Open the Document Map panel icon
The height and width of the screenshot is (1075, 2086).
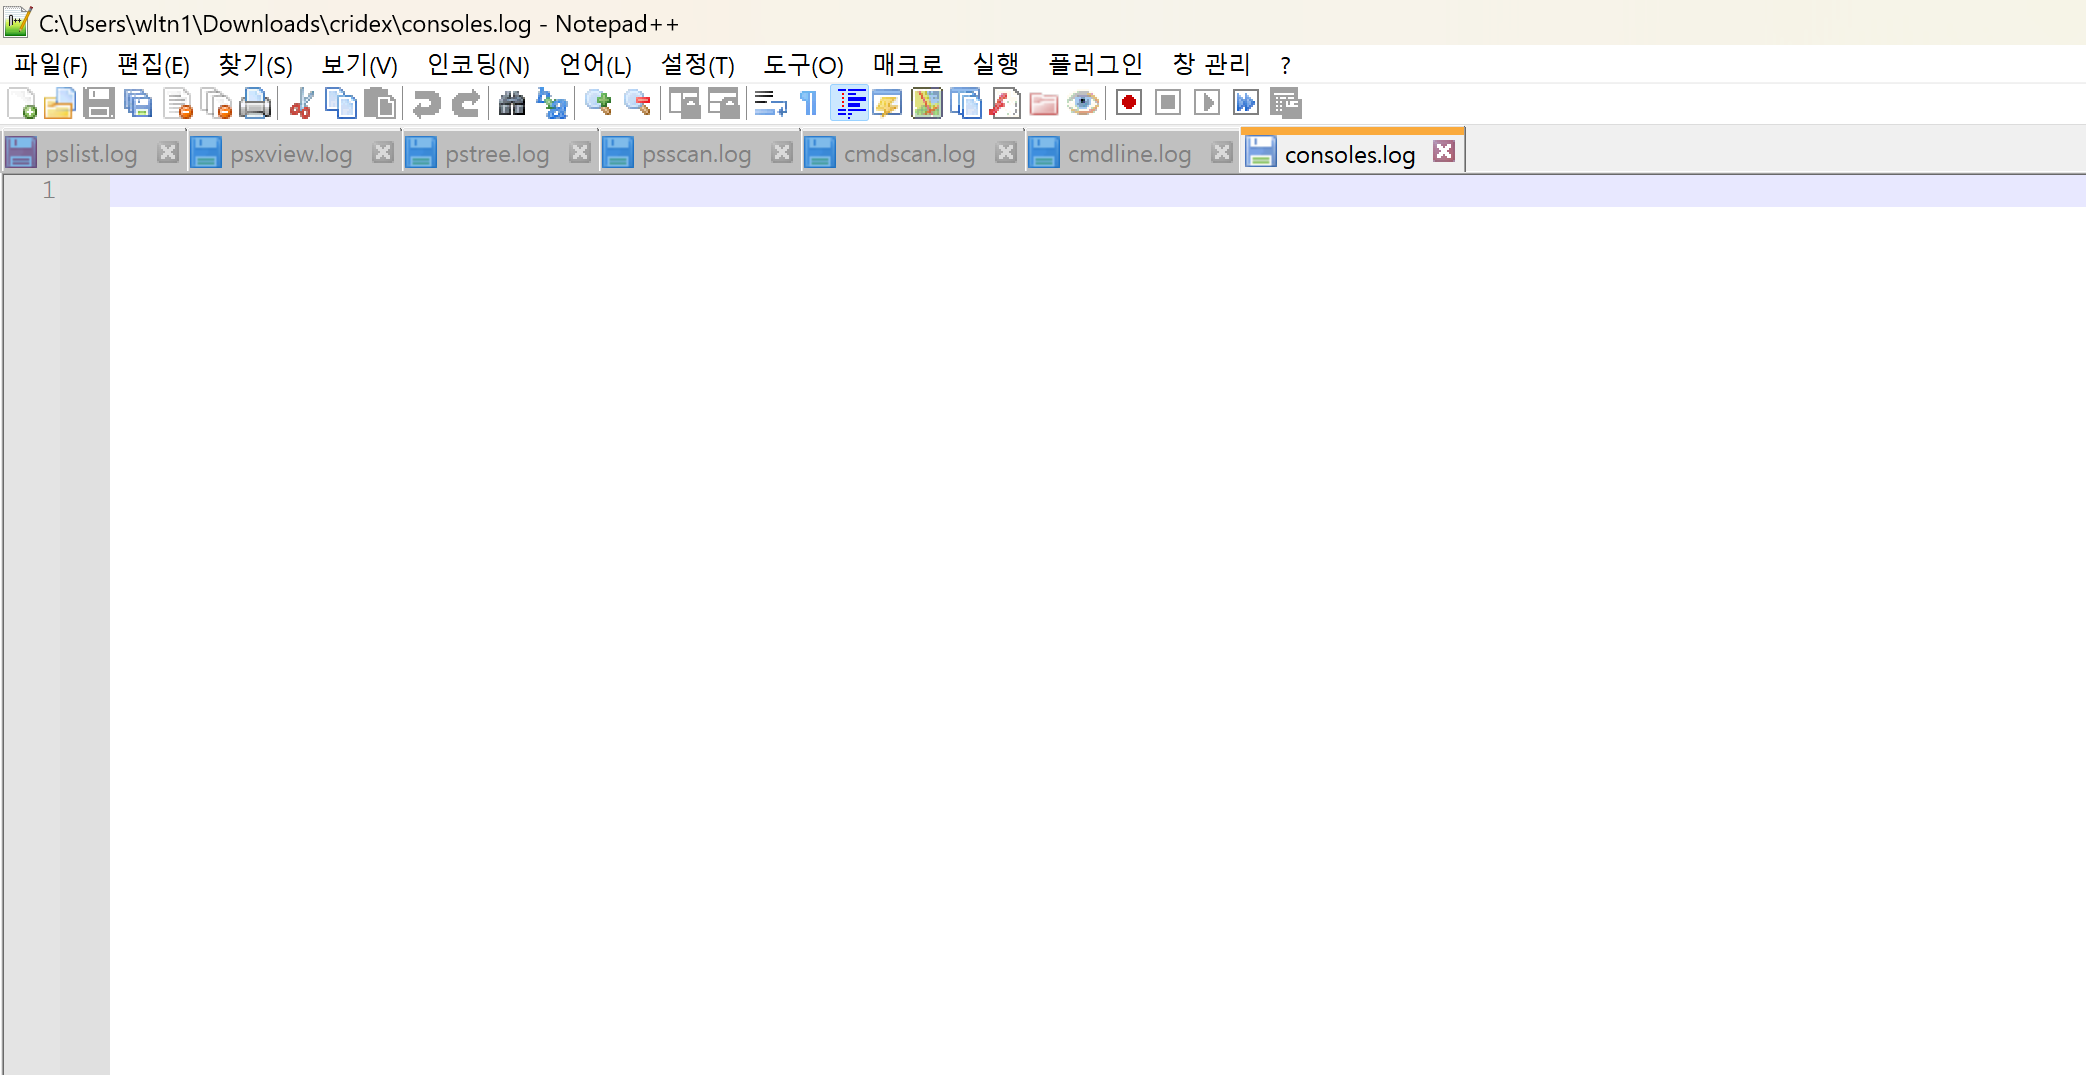927,103
